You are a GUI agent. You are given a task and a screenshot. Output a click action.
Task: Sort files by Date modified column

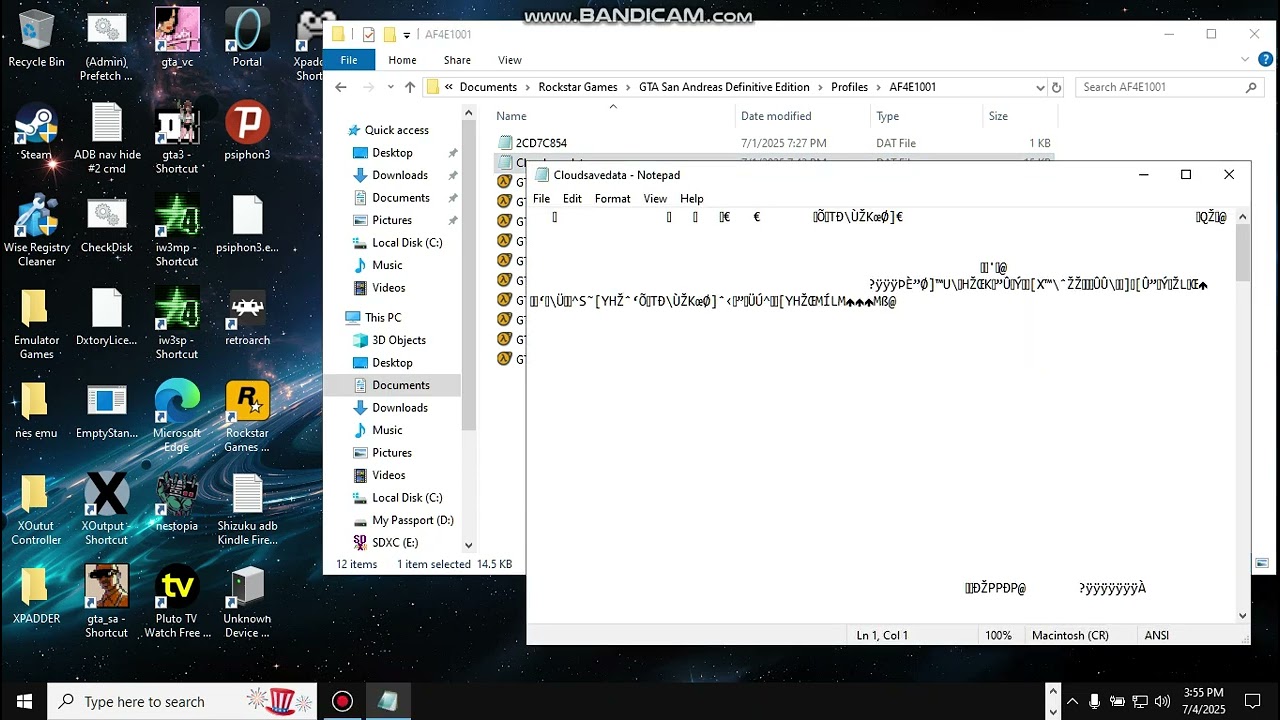[776, 116]
